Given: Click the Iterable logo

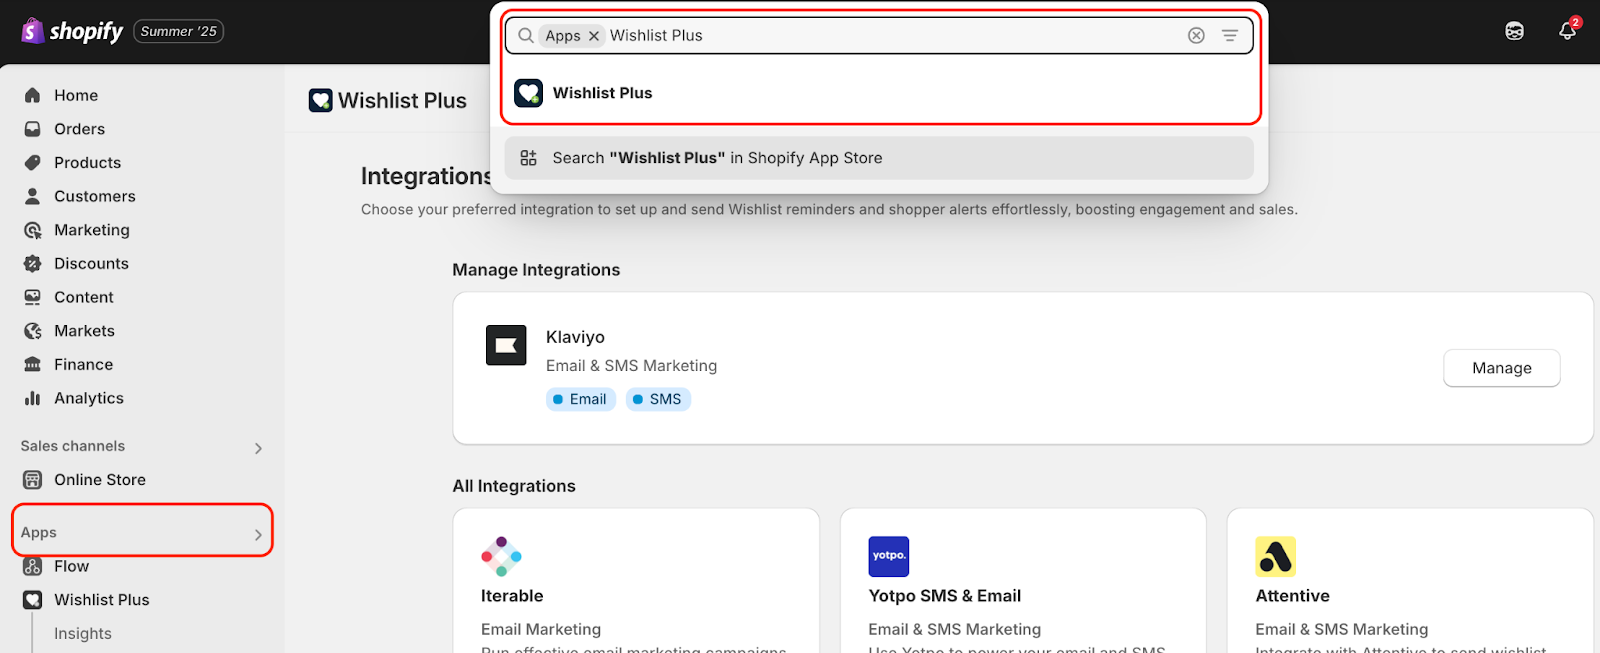Looking at the screenshot, I should [501, 557].
